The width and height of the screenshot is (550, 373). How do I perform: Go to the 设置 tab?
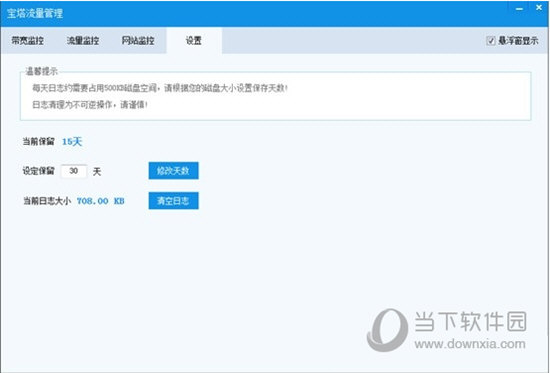coord(194,41)
